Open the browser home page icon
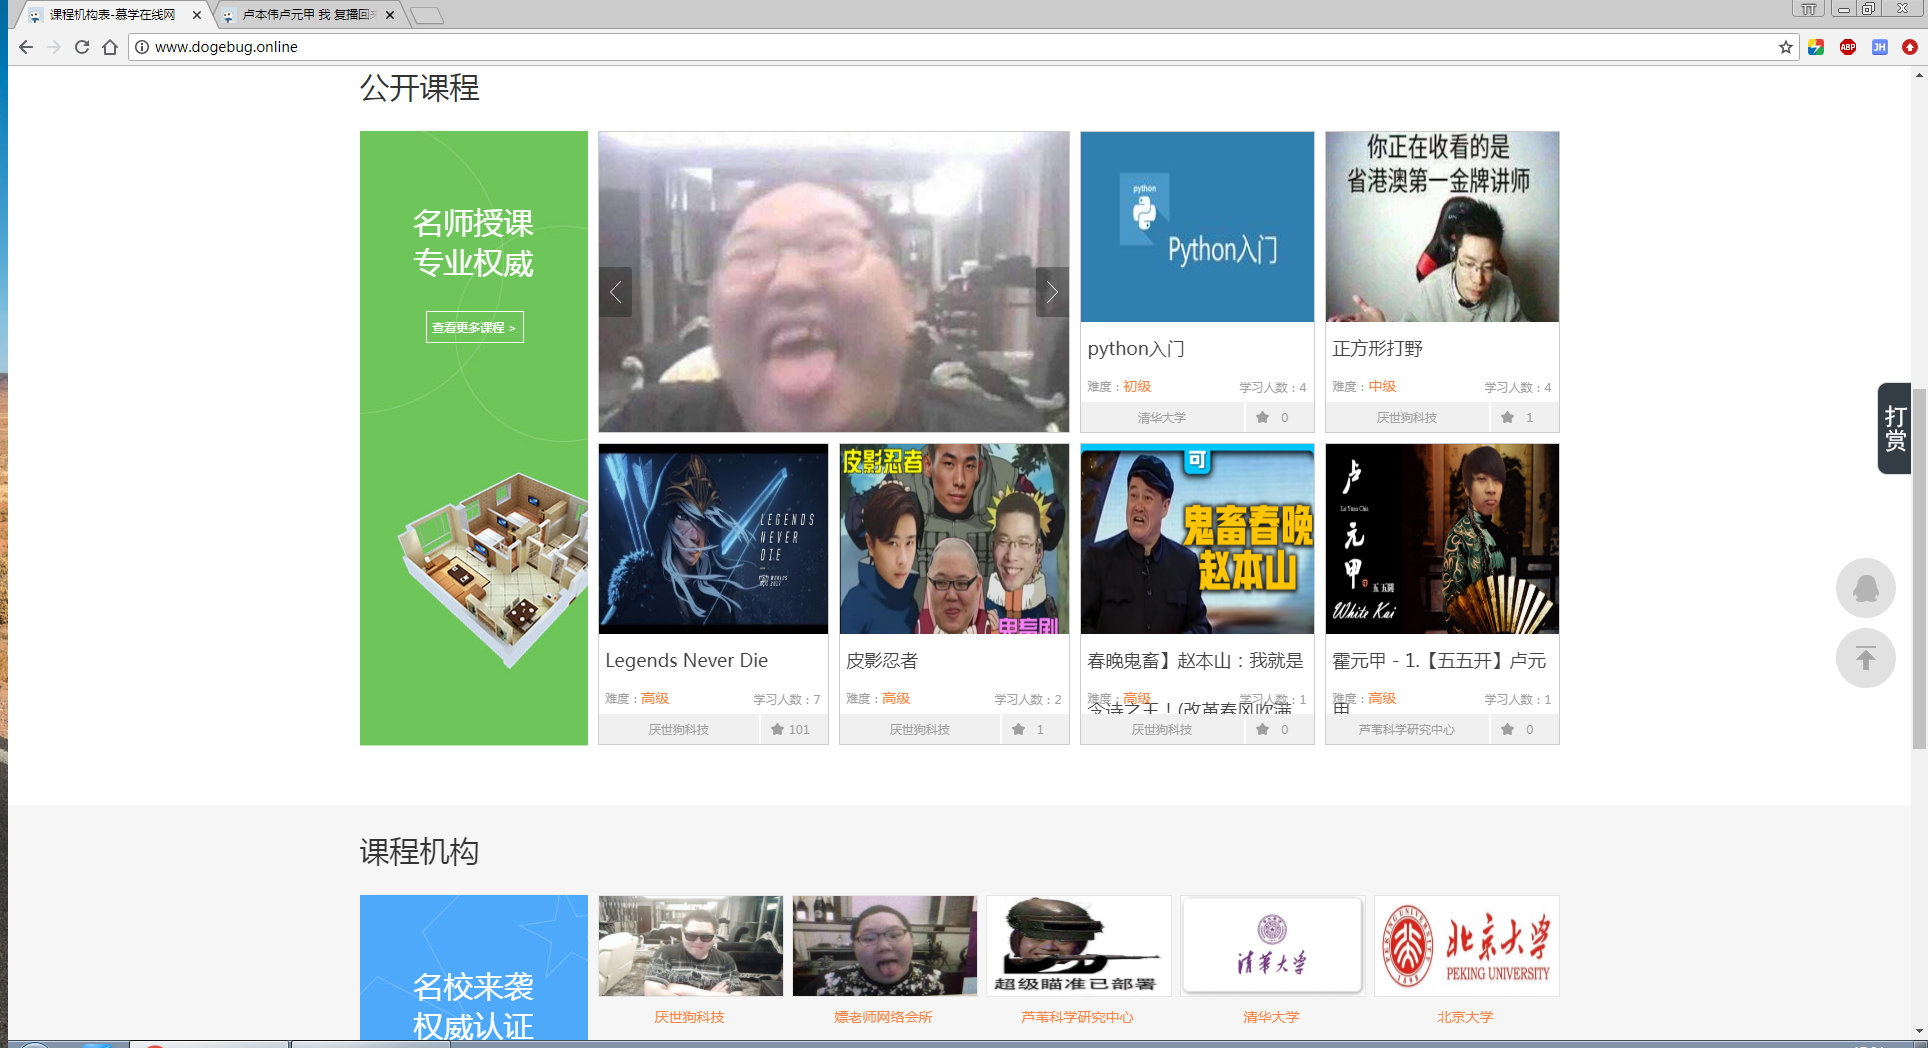 click(x=110, y=47)
